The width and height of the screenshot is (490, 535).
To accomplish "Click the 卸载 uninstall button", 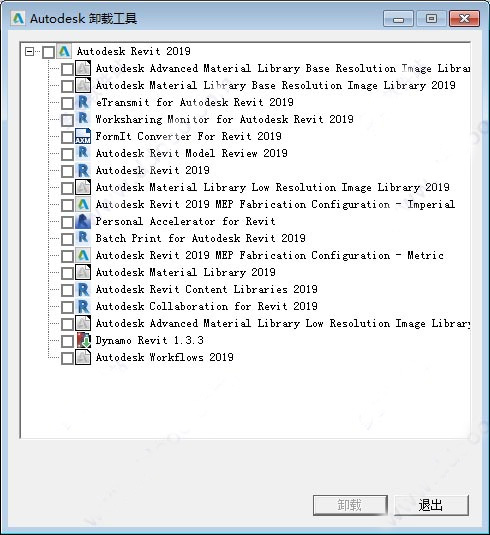I will 350,505.
